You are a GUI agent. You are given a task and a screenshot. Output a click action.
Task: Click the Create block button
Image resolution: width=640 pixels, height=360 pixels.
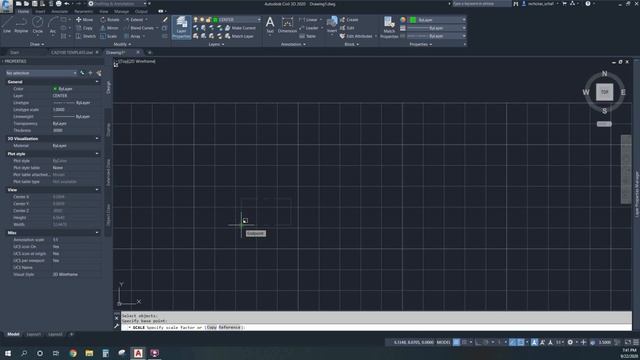pos(349,20)
